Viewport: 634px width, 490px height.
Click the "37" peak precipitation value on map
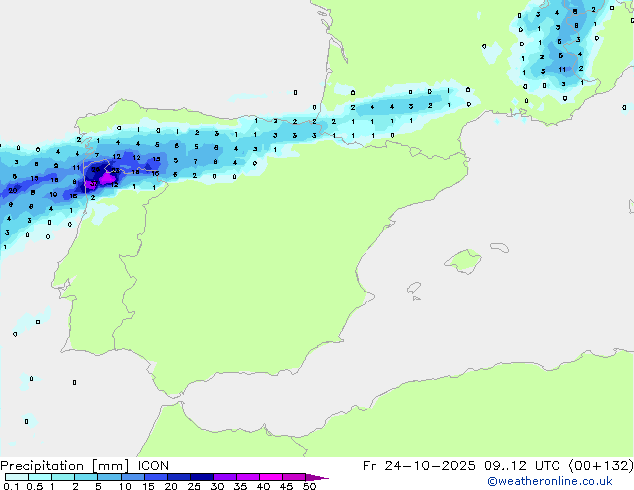pos(93,184)
